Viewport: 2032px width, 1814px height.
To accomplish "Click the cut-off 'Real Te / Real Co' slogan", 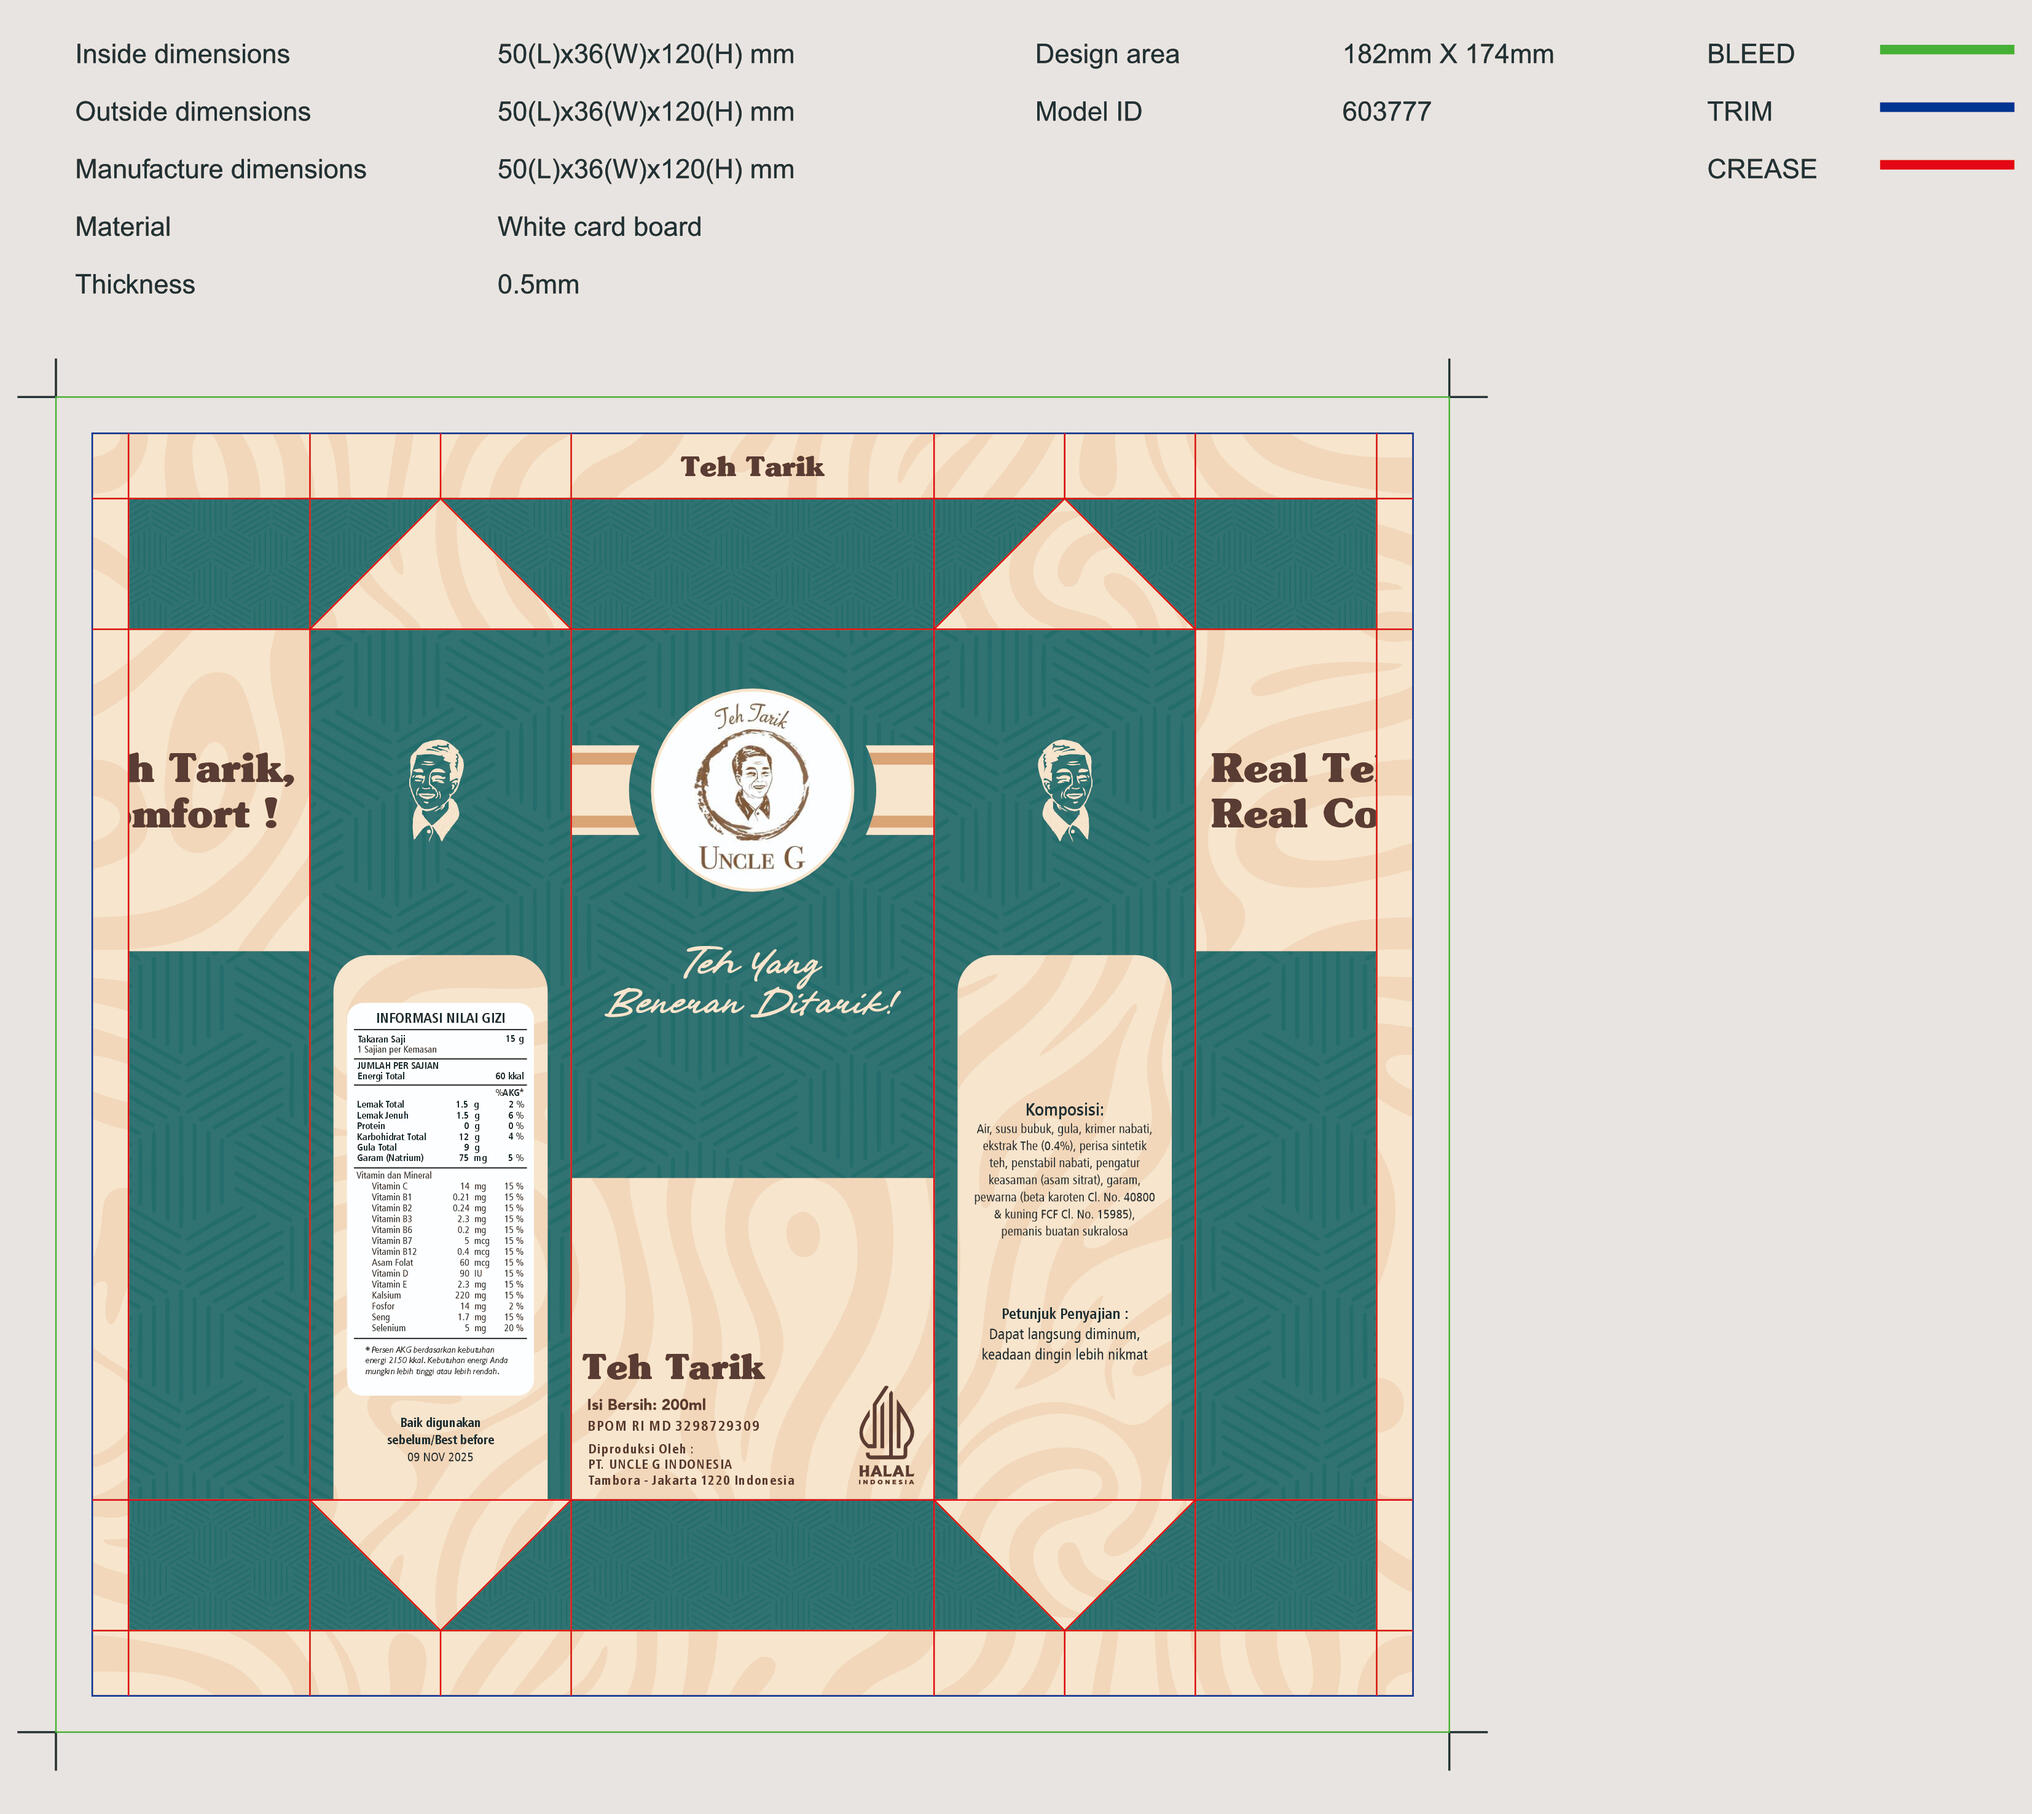I will click(x=1294, y=791).
